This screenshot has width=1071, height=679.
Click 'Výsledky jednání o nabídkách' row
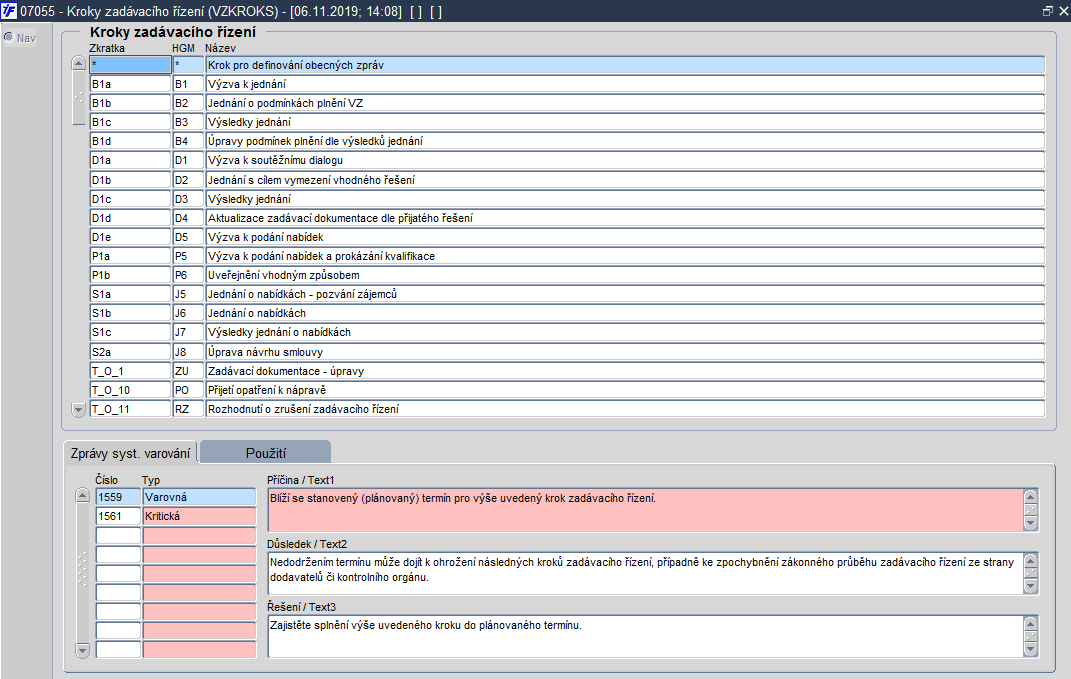[625, 333]
